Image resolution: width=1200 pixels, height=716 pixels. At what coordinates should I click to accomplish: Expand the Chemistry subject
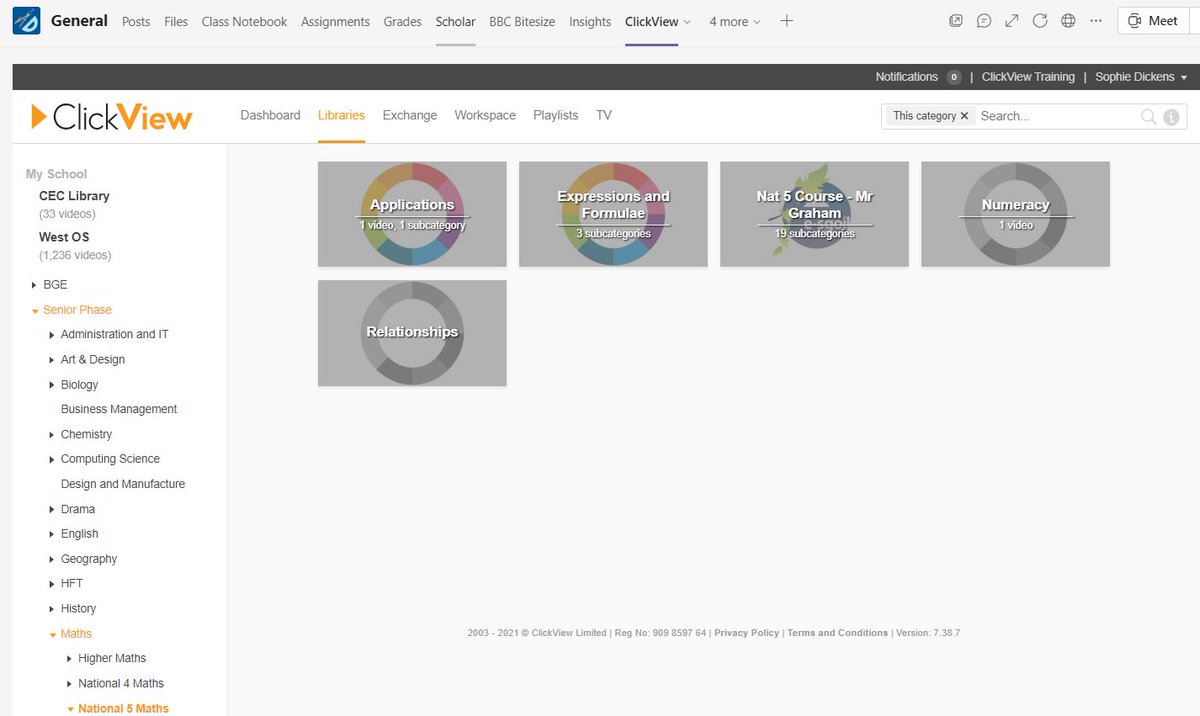[52, 435]
